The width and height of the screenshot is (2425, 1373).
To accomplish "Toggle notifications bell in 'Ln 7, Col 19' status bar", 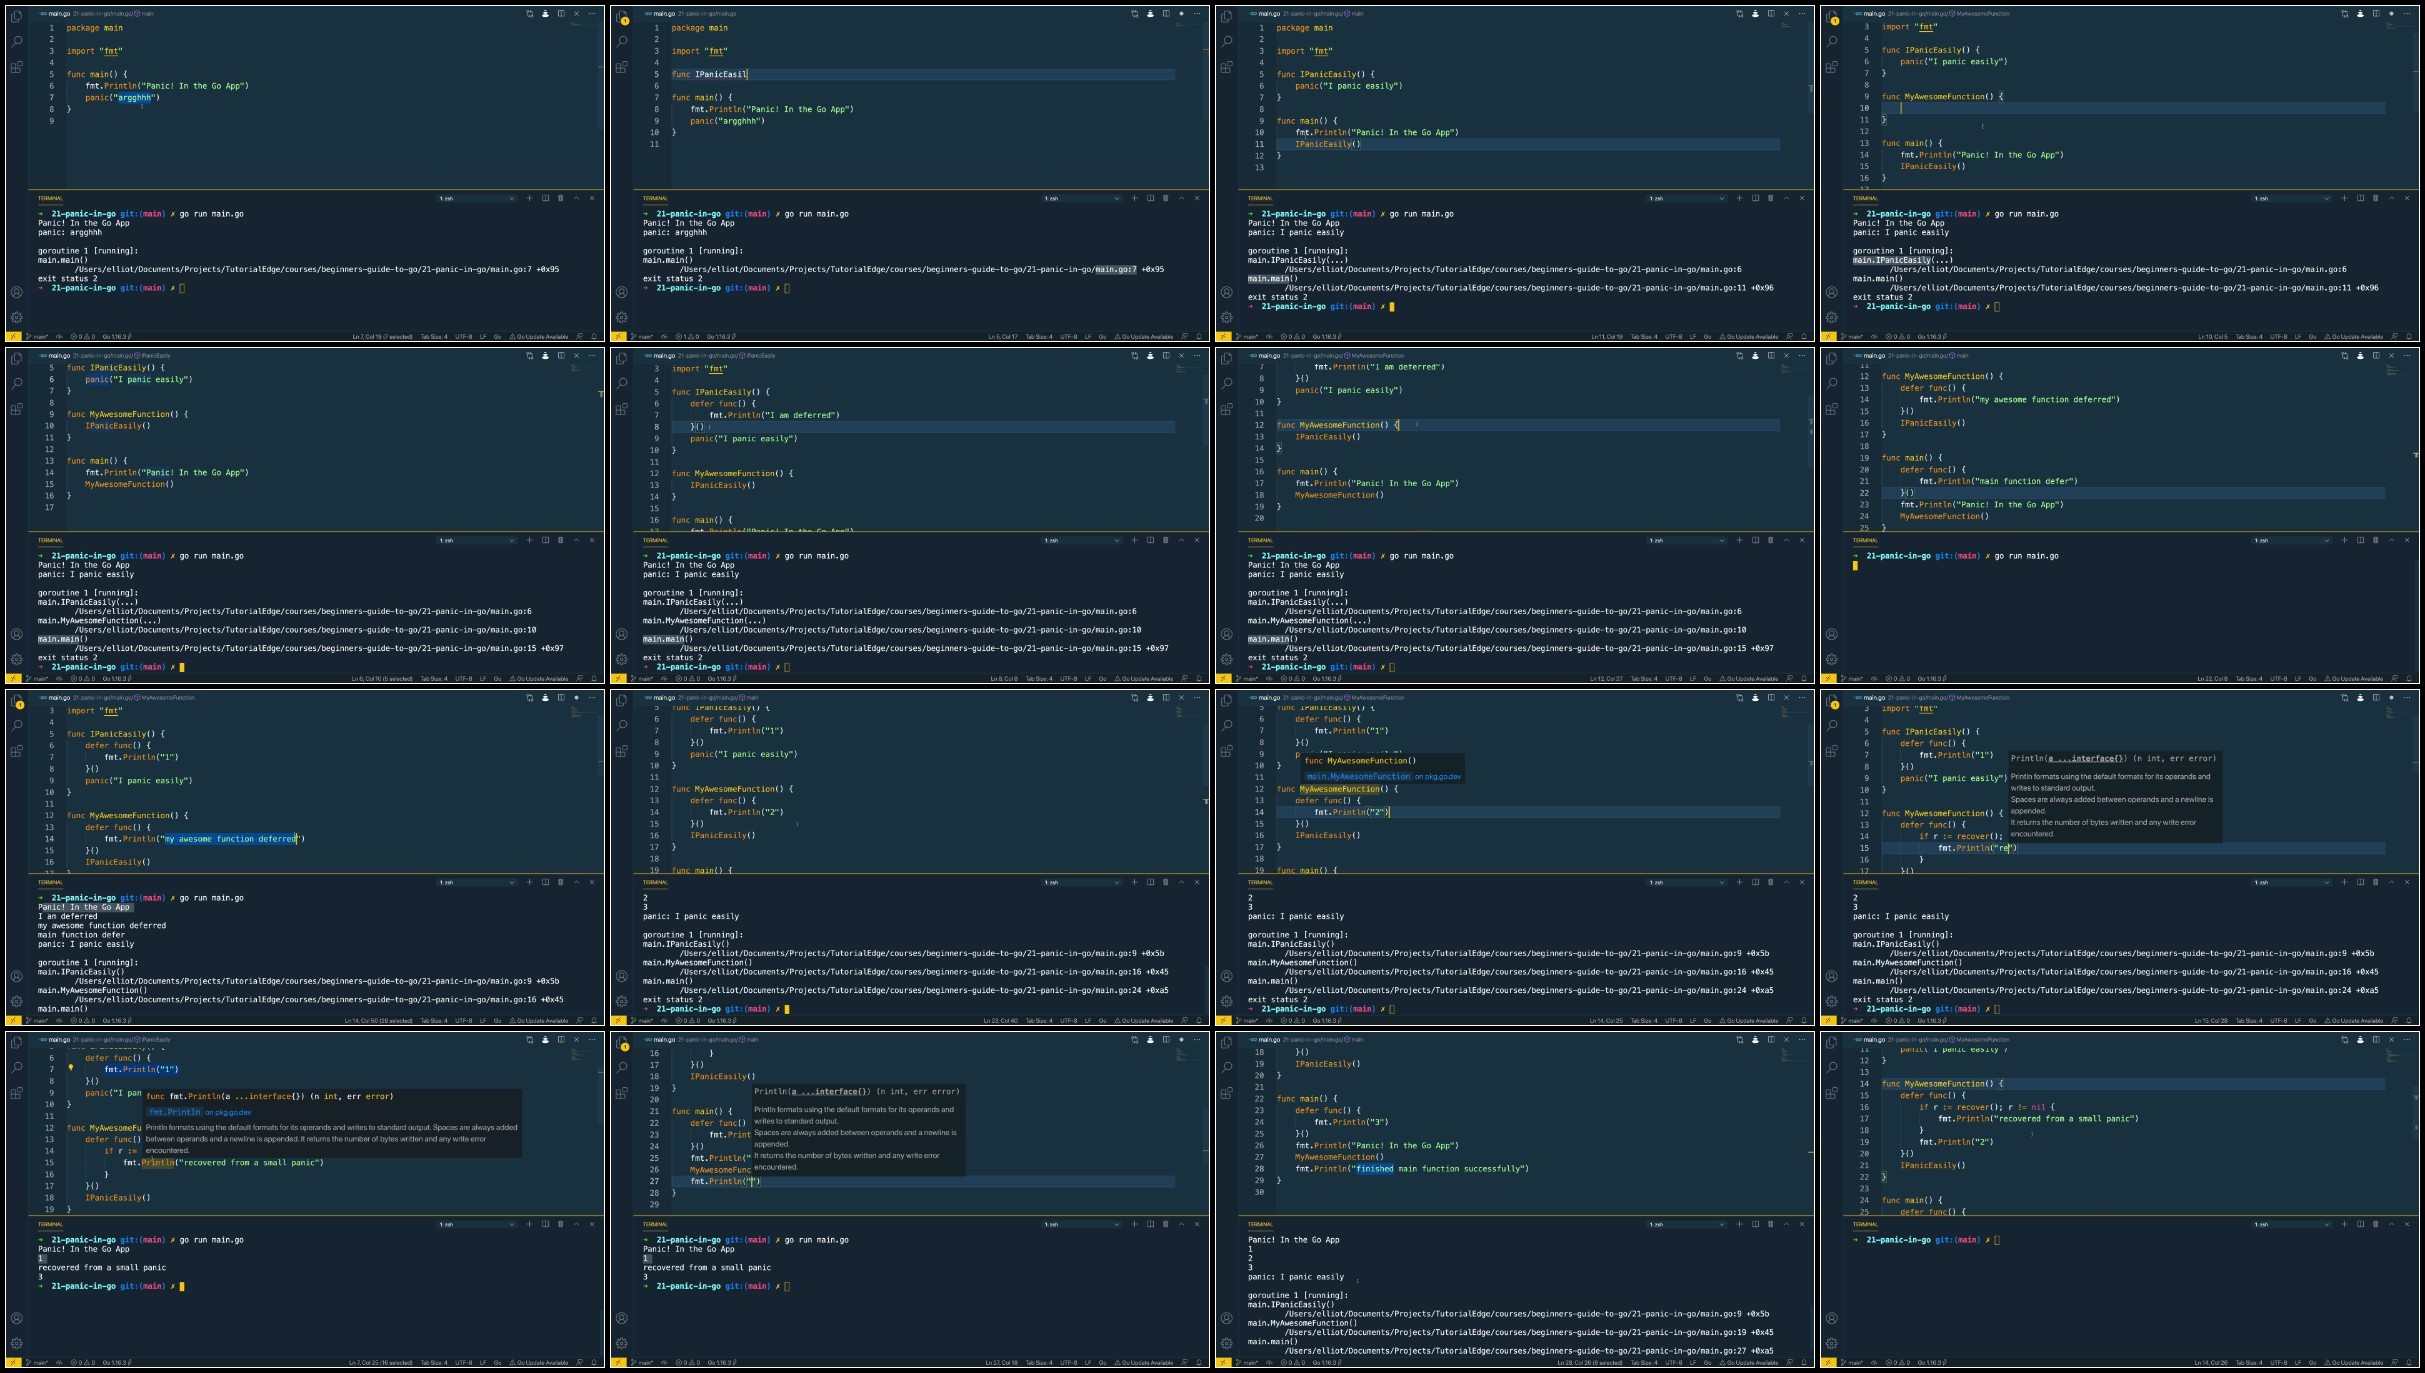I will [x=594, y=337].
